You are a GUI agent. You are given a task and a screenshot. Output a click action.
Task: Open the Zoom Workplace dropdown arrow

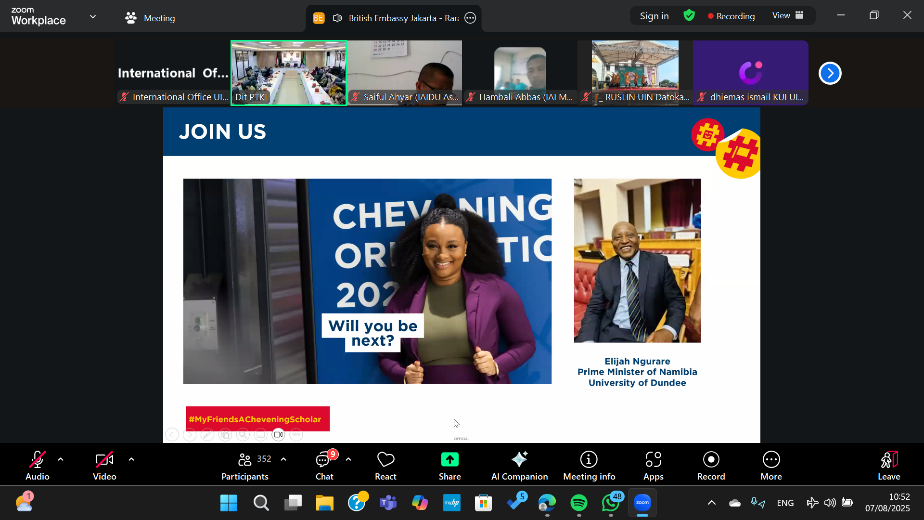[93, 17]
